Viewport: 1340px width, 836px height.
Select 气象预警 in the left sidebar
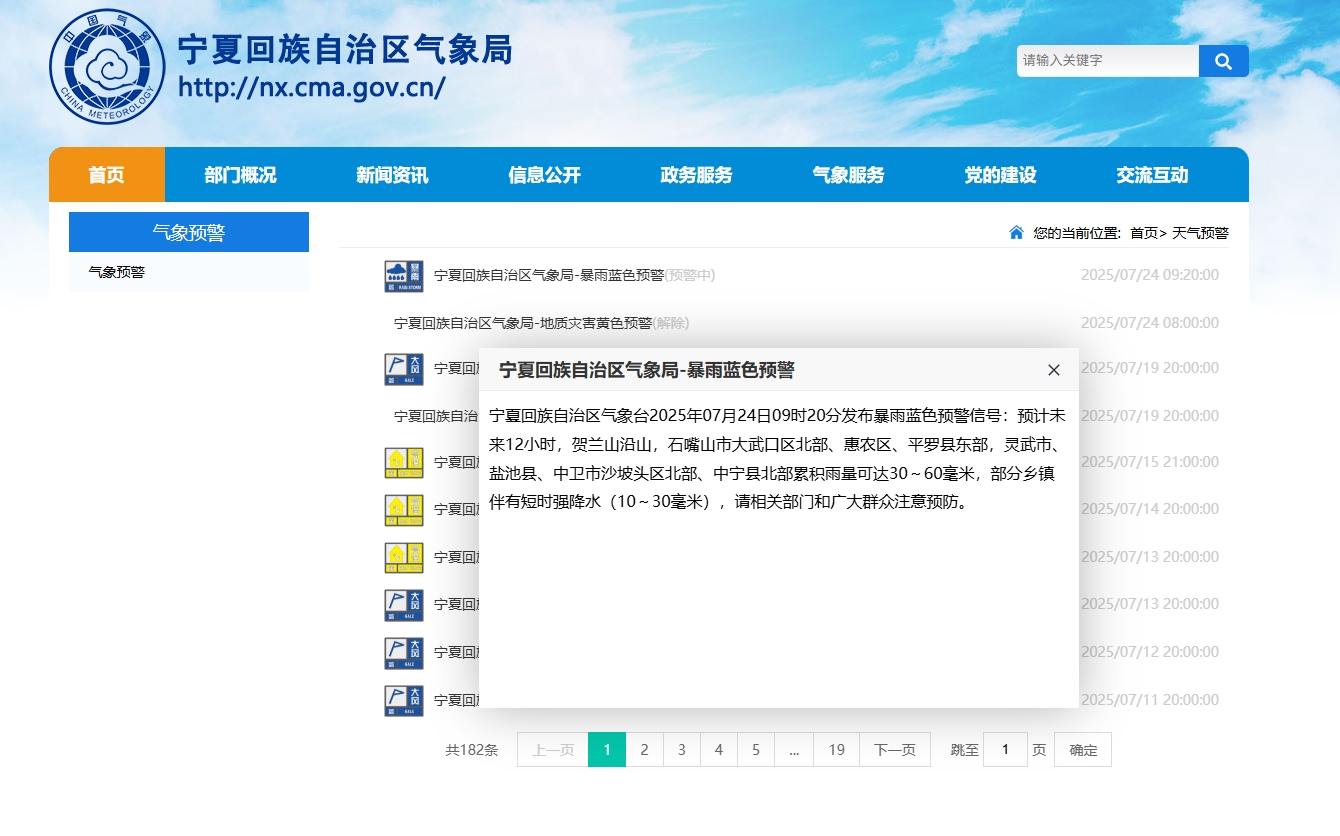pyautogui.click(x=117, y=272)
